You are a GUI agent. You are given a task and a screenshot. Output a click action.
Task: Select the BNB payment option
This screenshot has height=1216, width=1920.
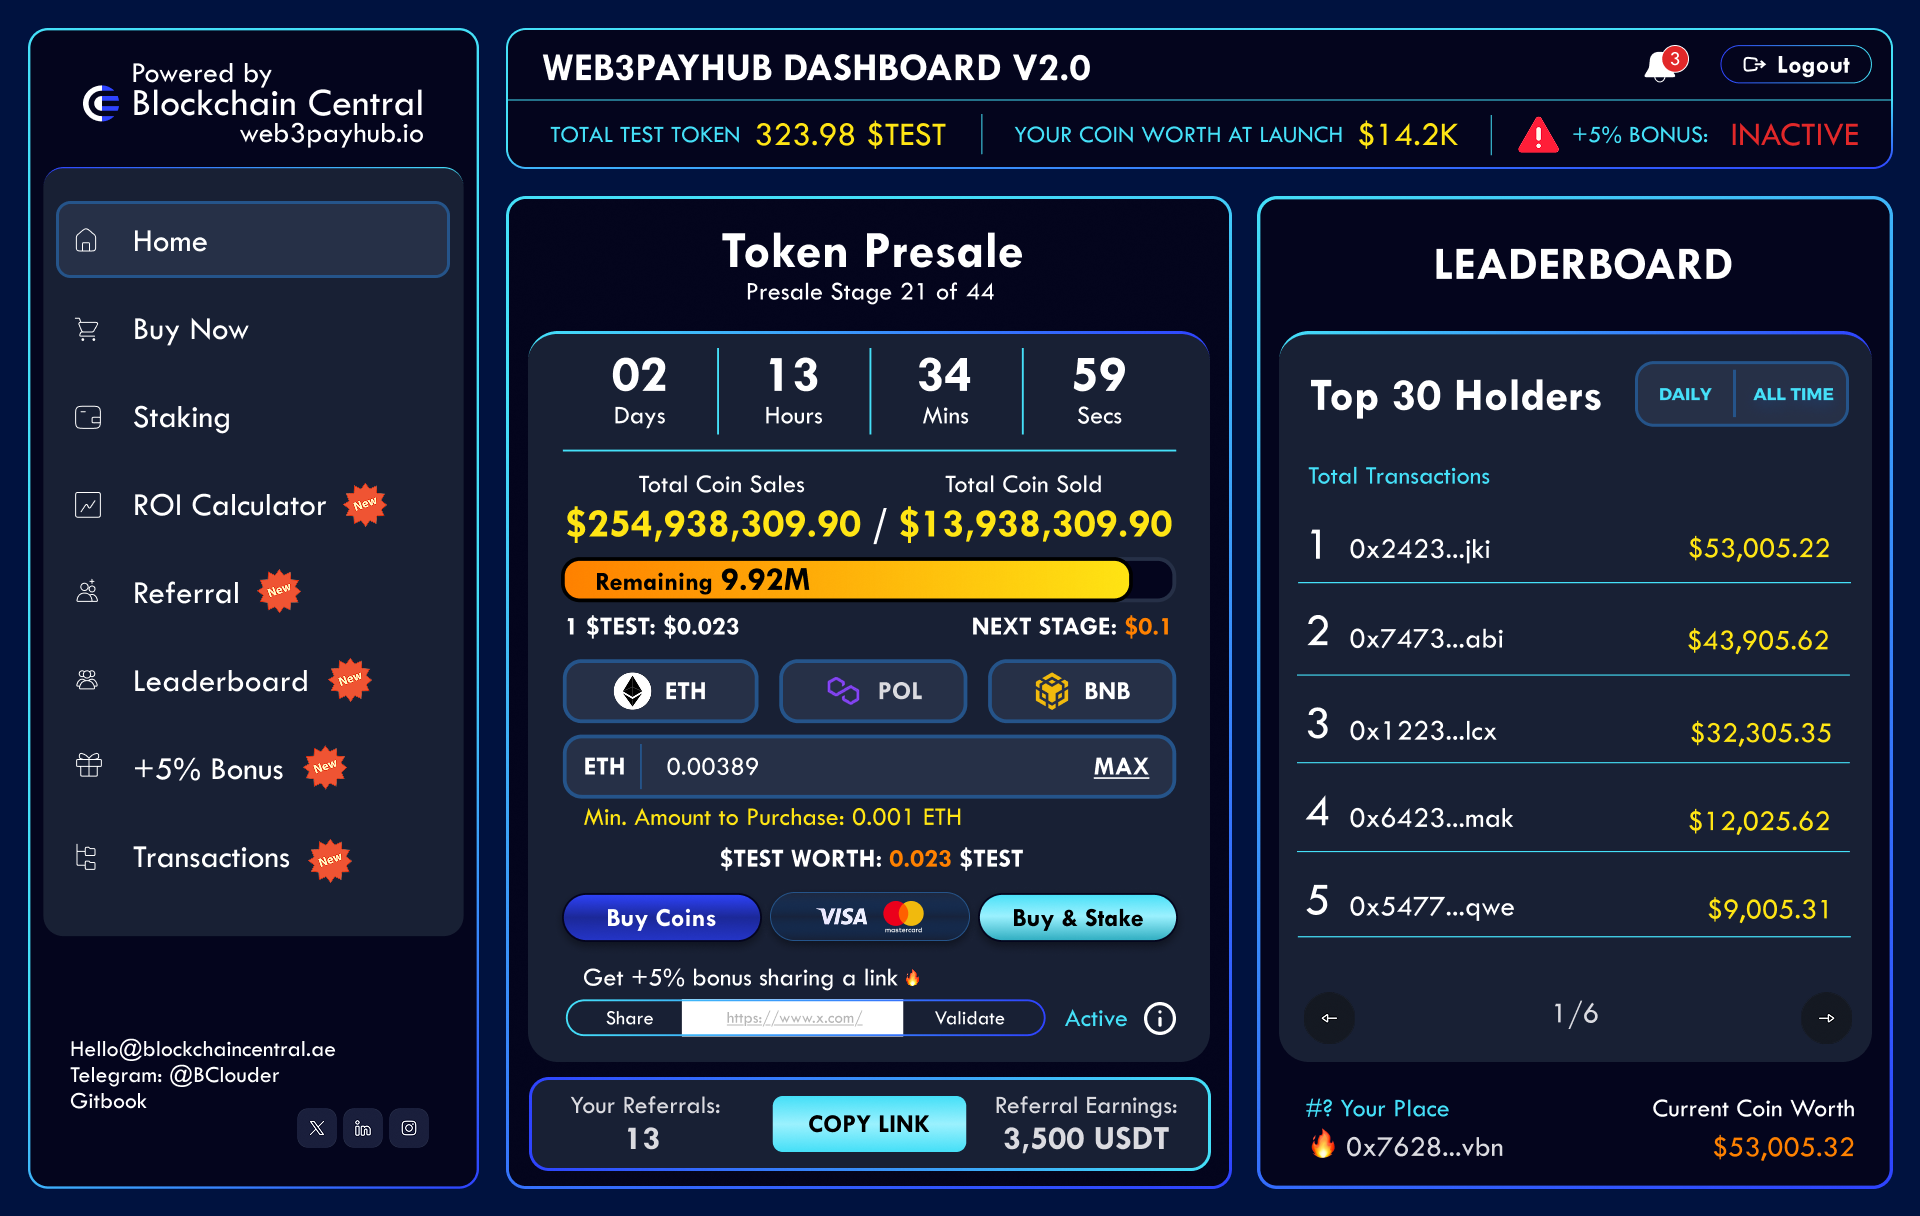pyautogui.click(x=1081, y=691)
